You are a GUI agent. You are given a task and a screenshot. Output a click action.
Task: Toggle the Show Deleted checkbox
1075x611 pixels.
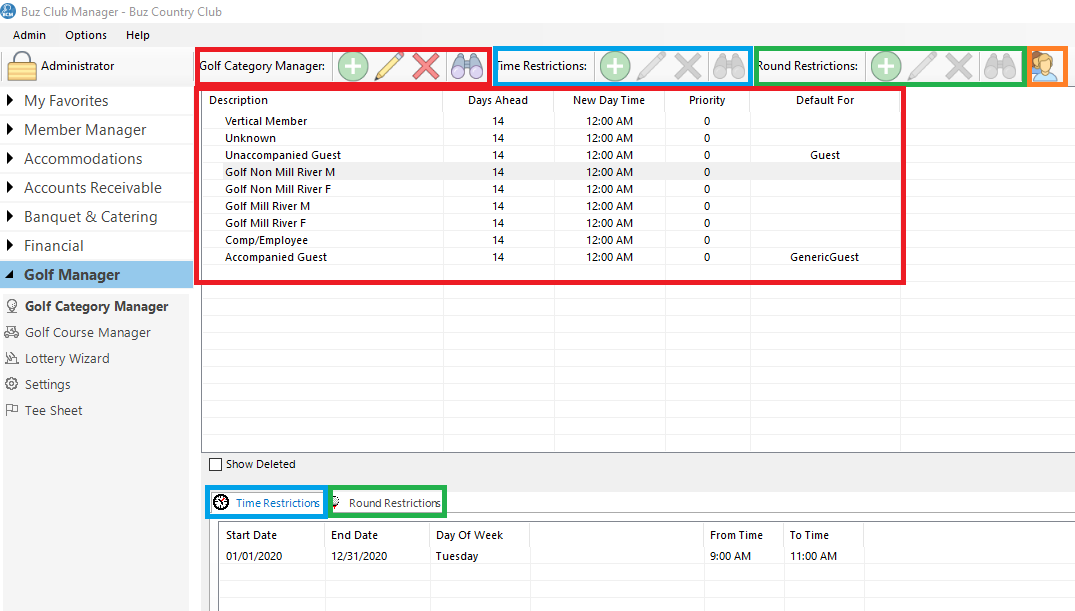215,464
